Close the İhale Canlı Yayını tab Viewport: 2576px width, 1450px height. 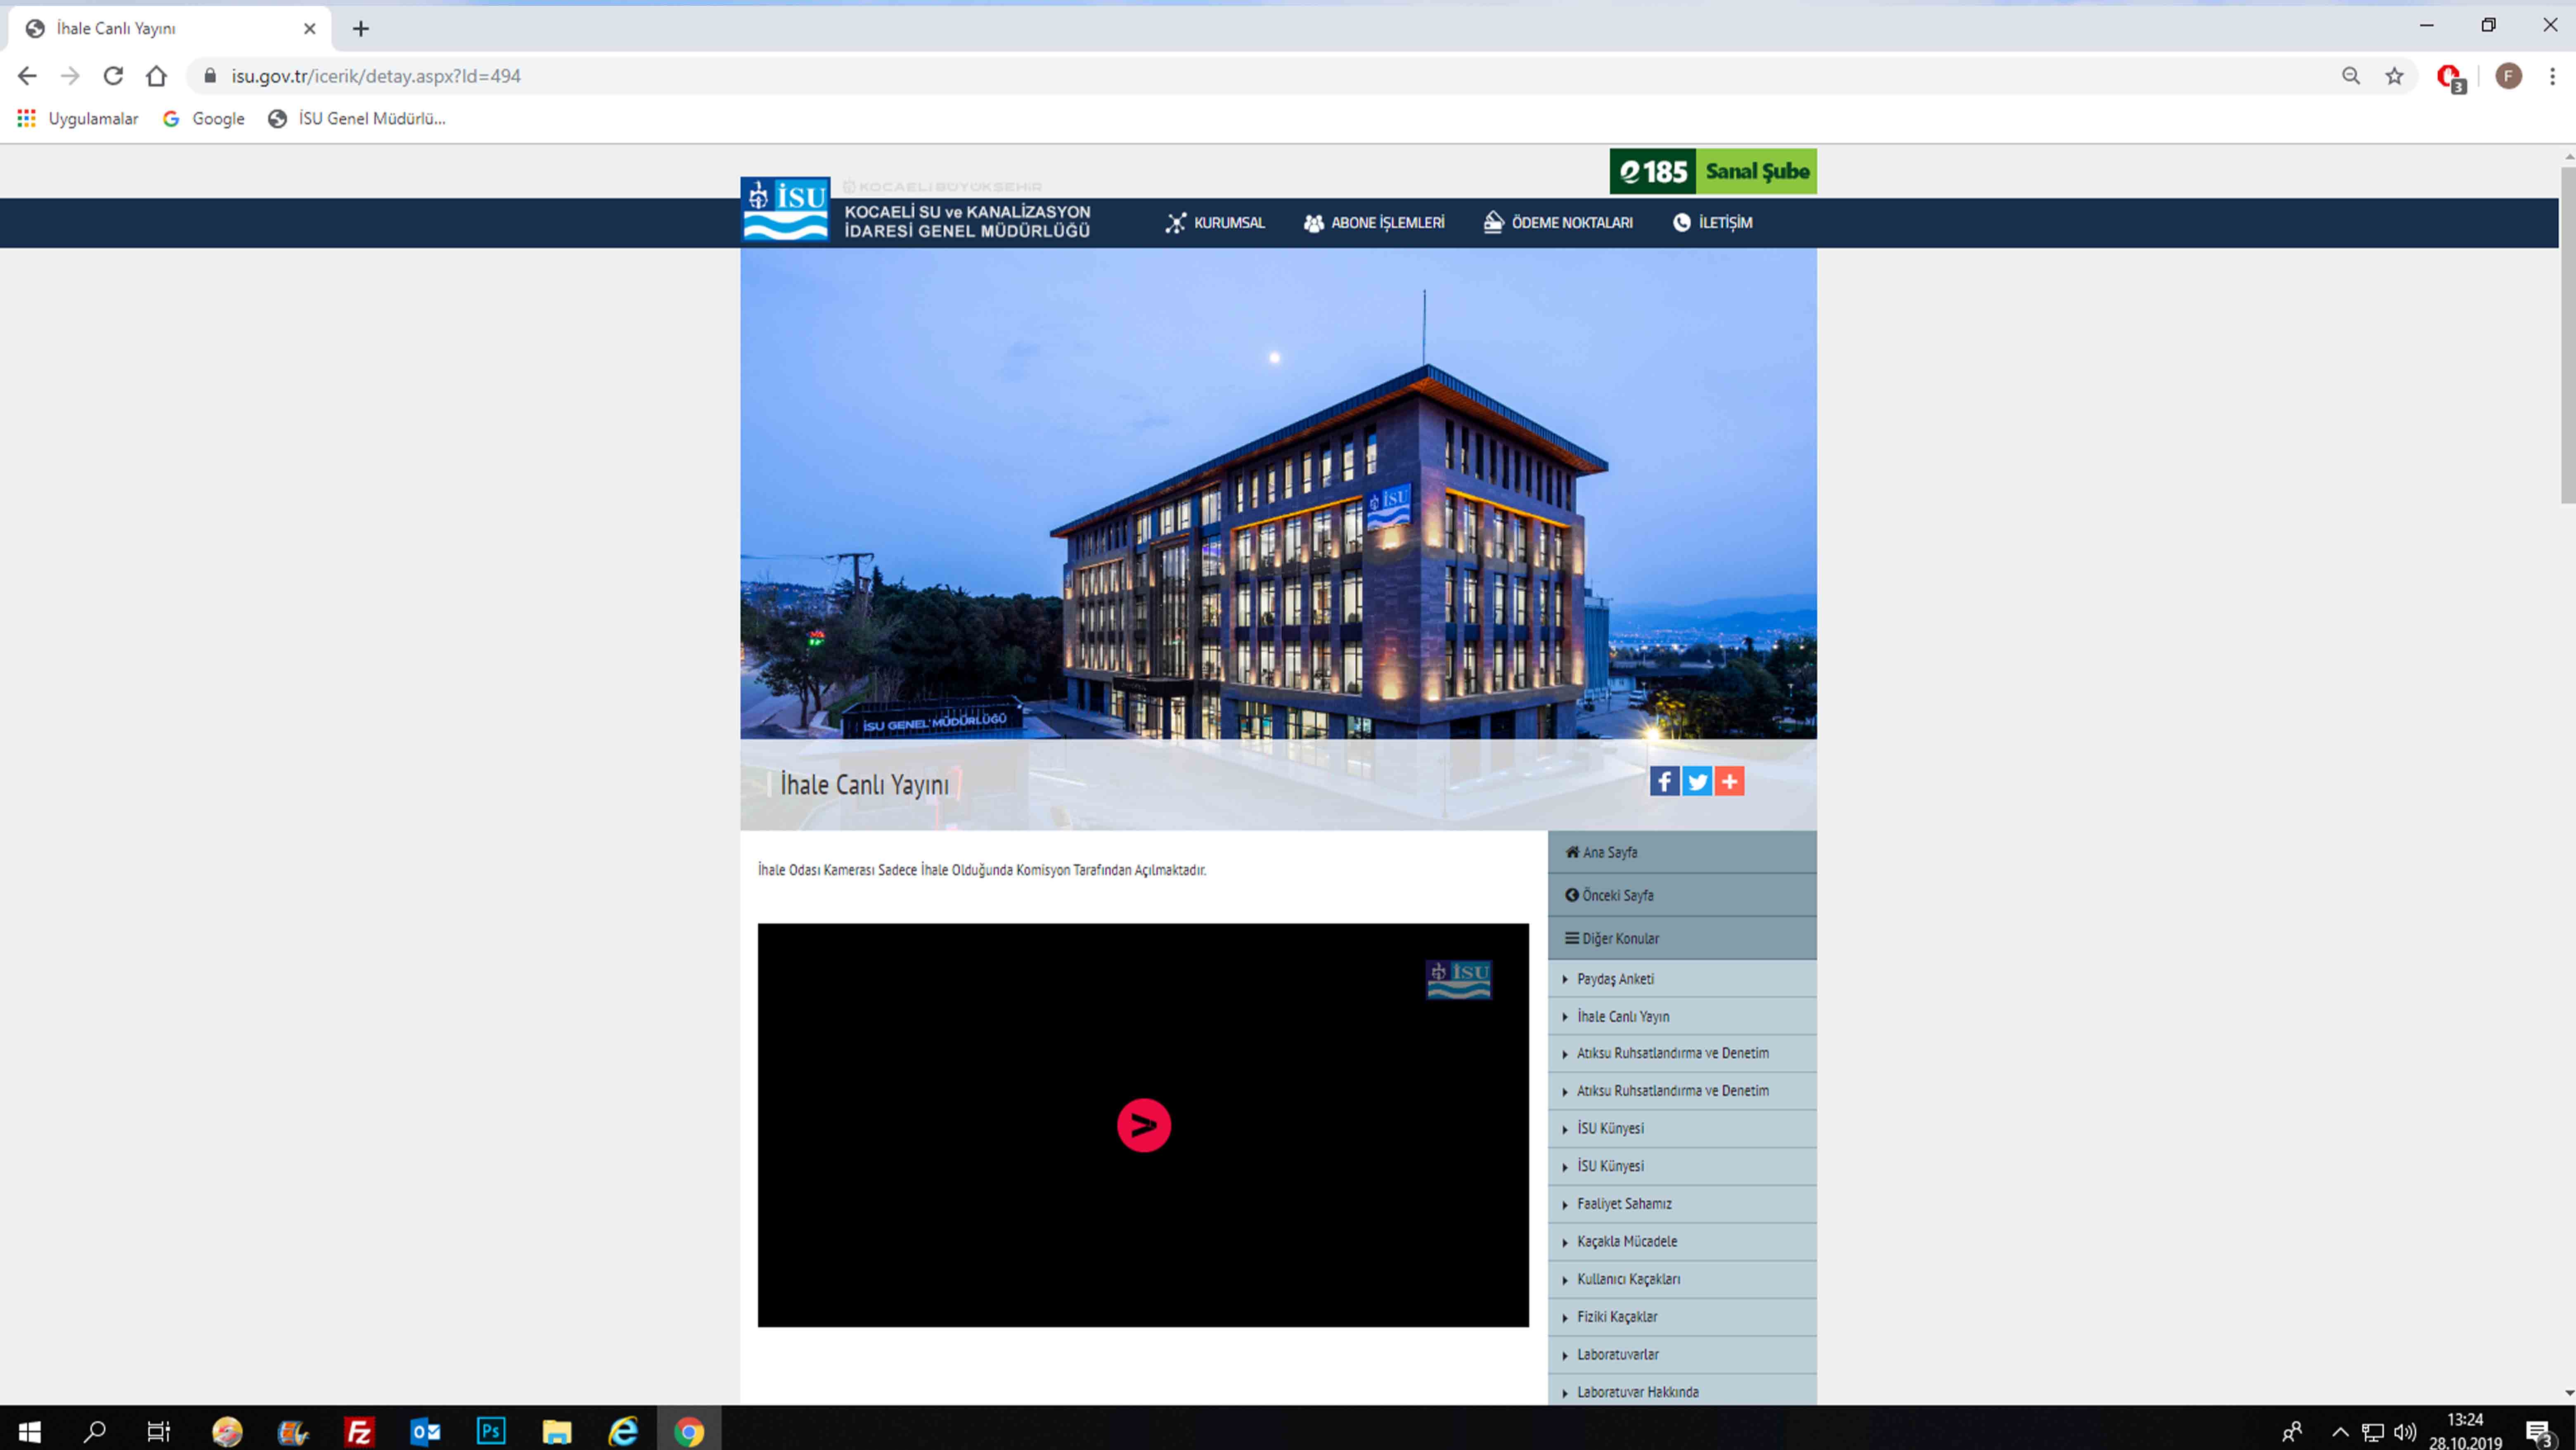(x=310, y=29)
